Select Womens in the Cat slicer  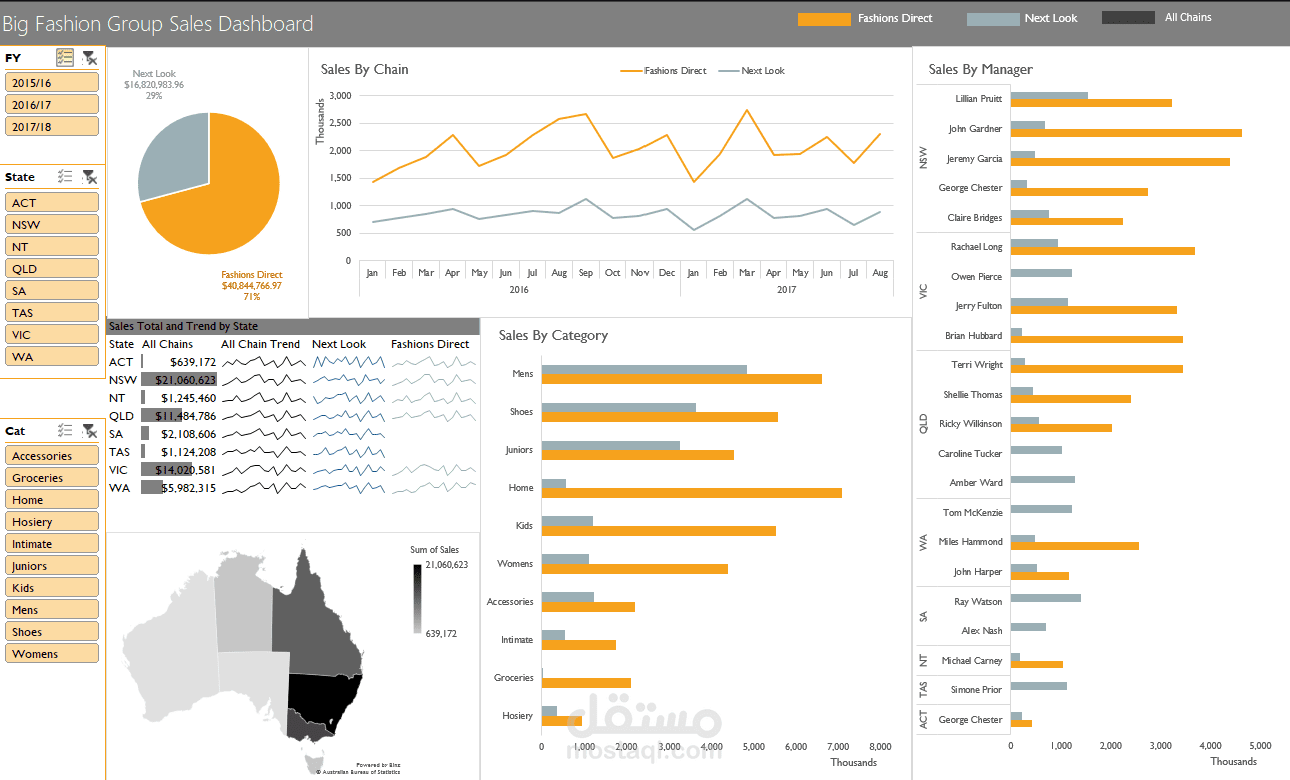[x=51, y=653]
